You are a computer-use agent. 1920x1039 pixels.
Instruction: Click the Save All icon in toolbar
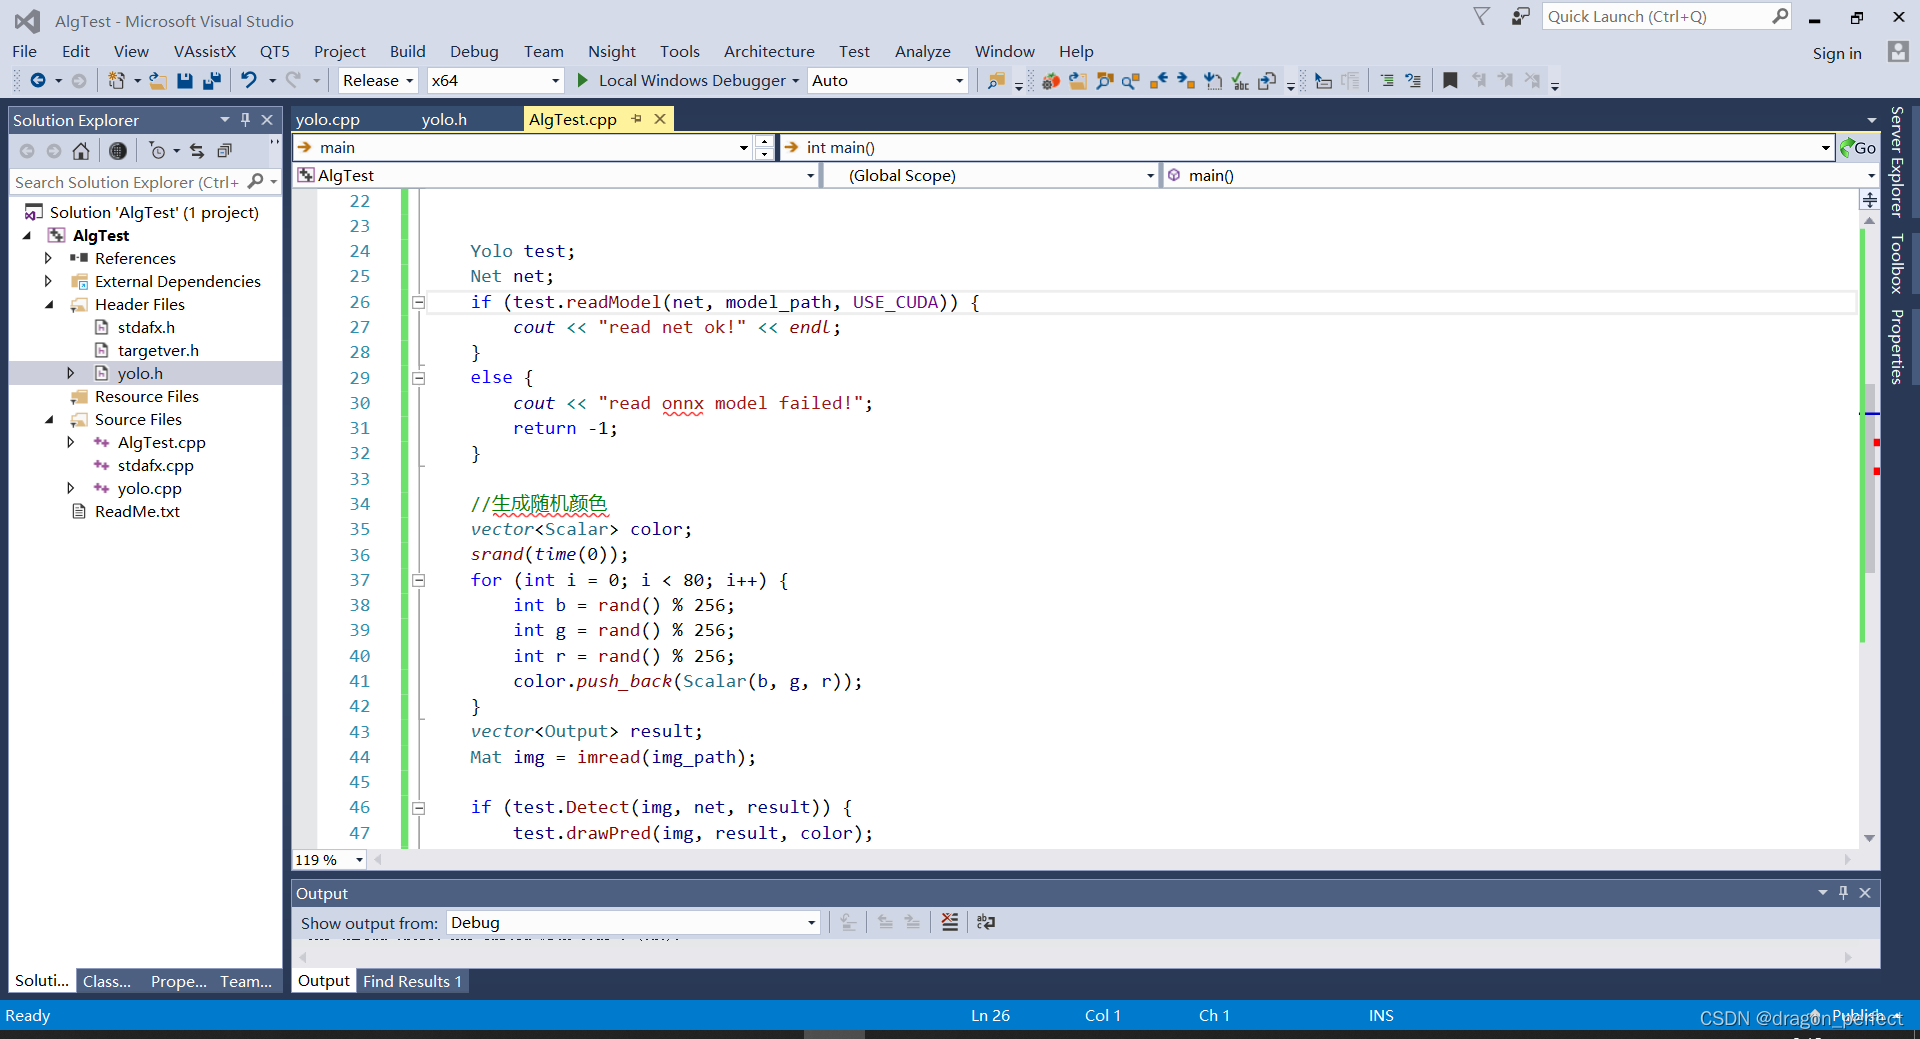click(213, 80)
